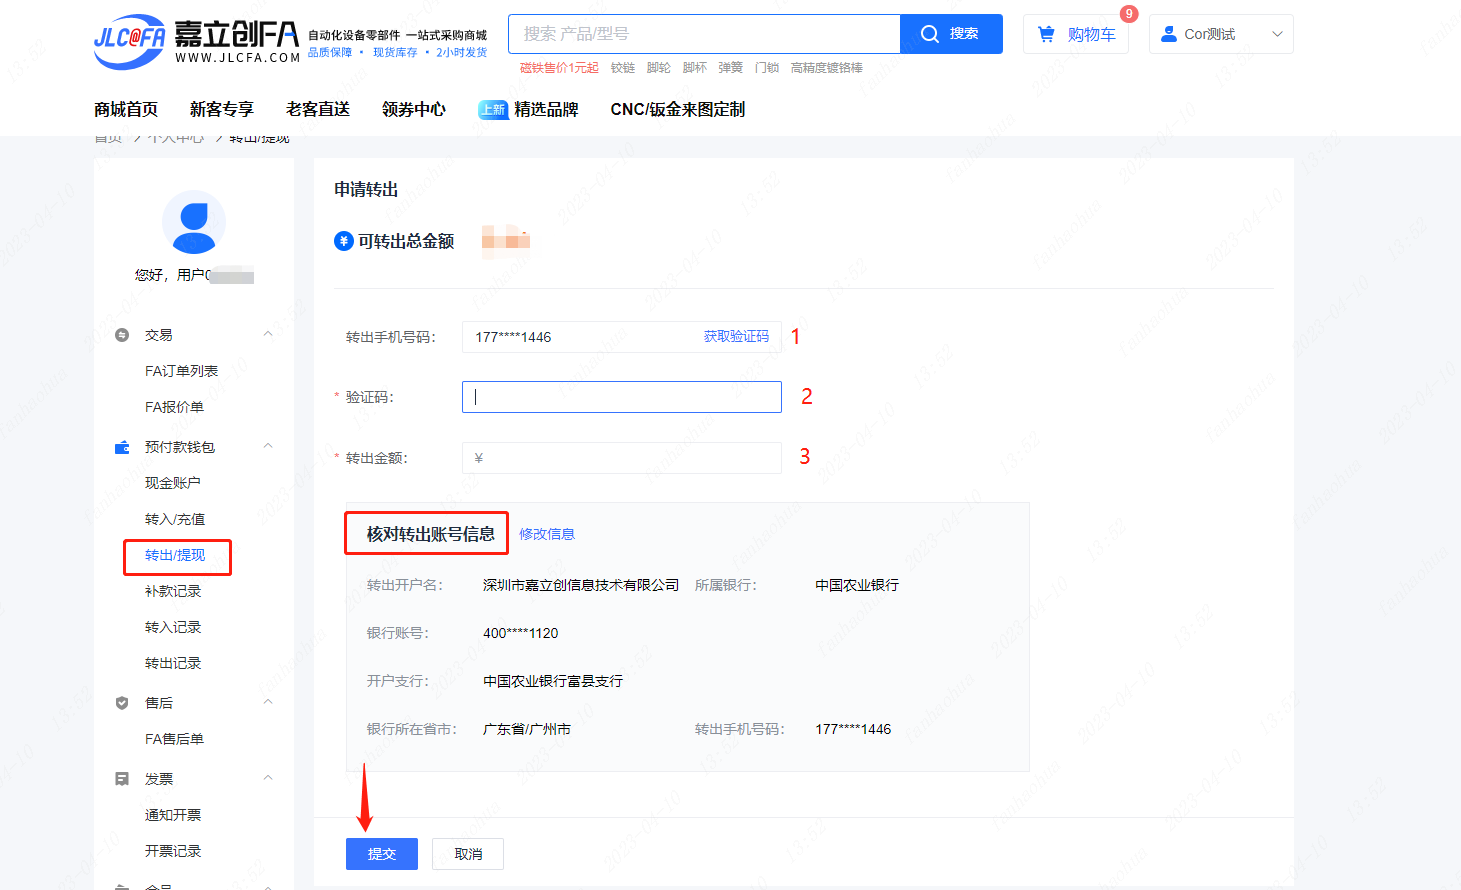Click the magnifier search icon
This screenshot has width=1461, height=890.
coord(930,34)
